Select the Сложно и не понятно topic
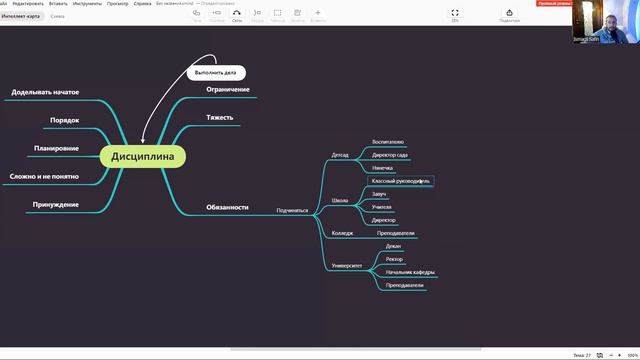This screenshot has width=640, height=360. click(44, 177)
